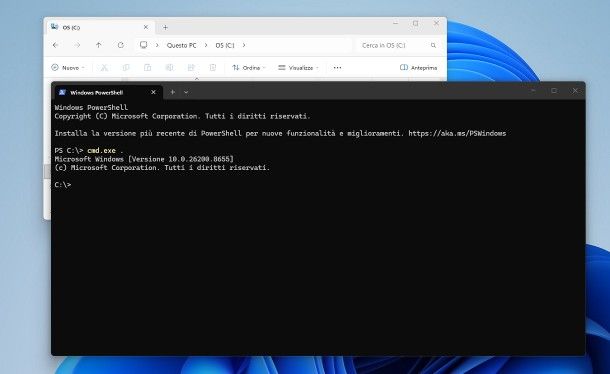Screen dimensions: 610x374
Task: Close the Windows Terminal window
Action: tap(575, 91)
